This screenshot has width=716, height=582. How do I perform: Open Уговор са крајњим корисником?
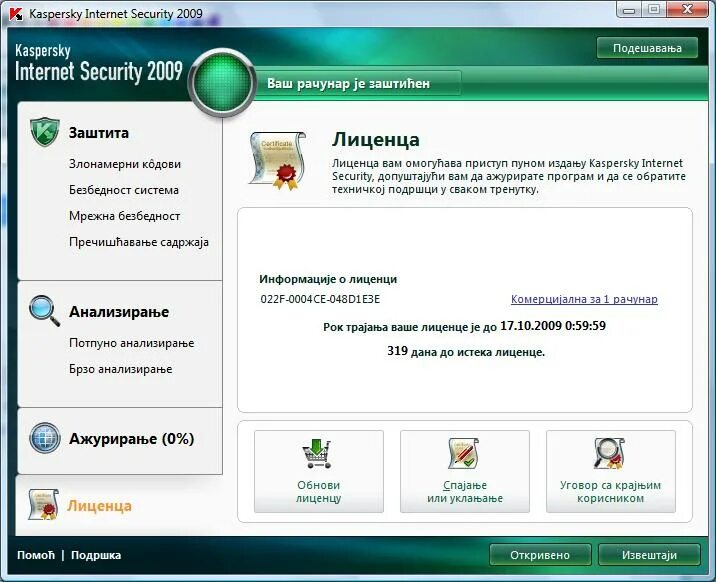point(611,472)
